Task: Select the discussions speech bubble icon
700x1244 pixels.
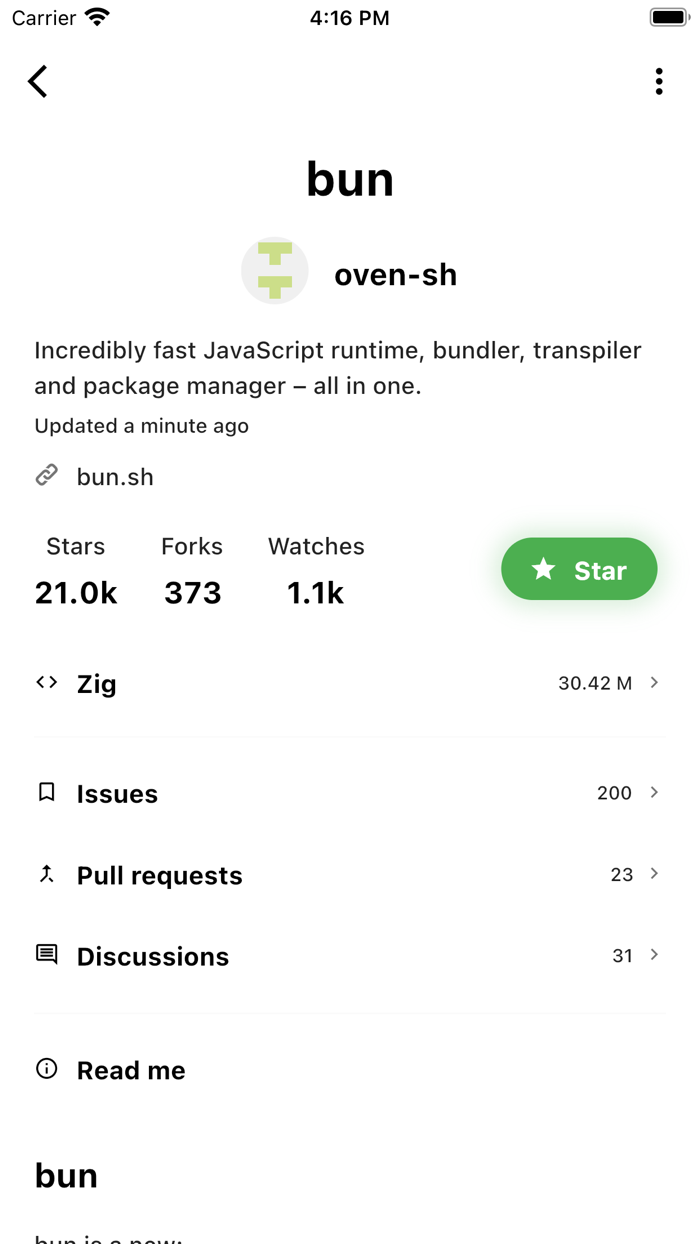Action: click(x=46, y=954)
